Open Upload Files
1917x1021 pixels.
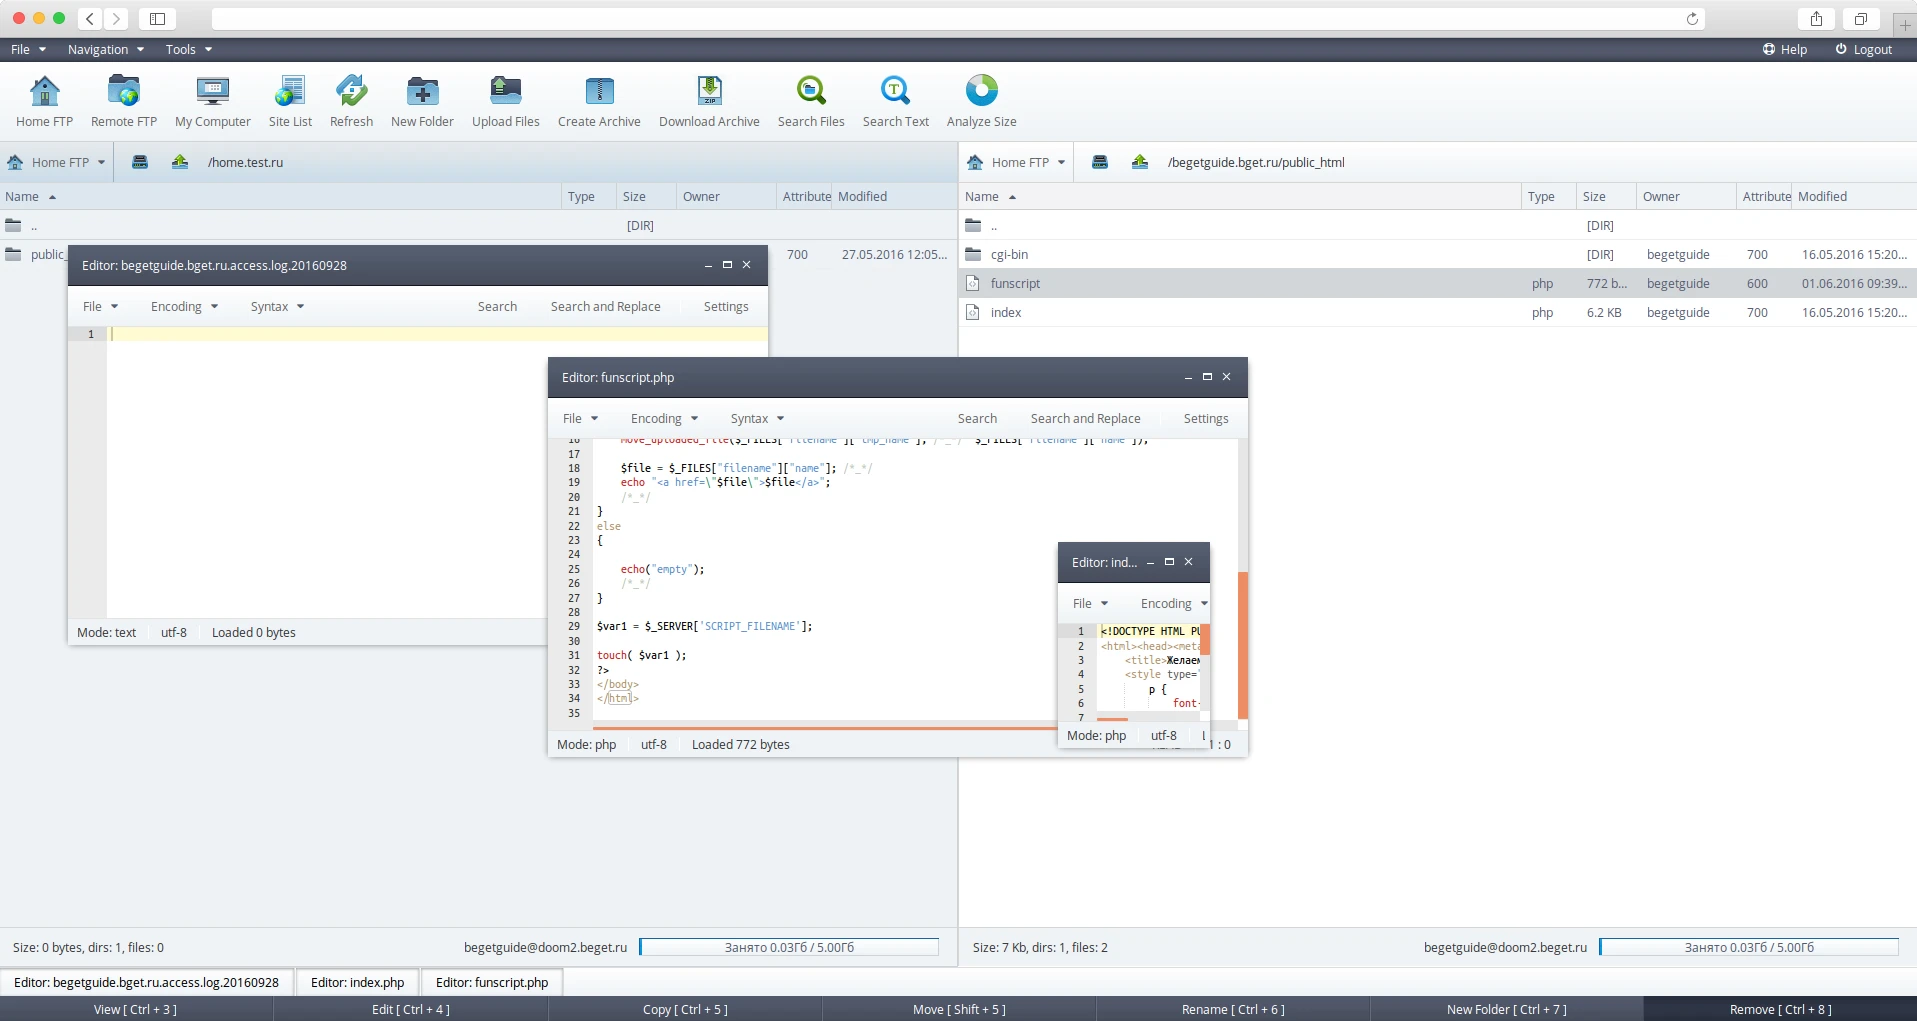point(506,100)
